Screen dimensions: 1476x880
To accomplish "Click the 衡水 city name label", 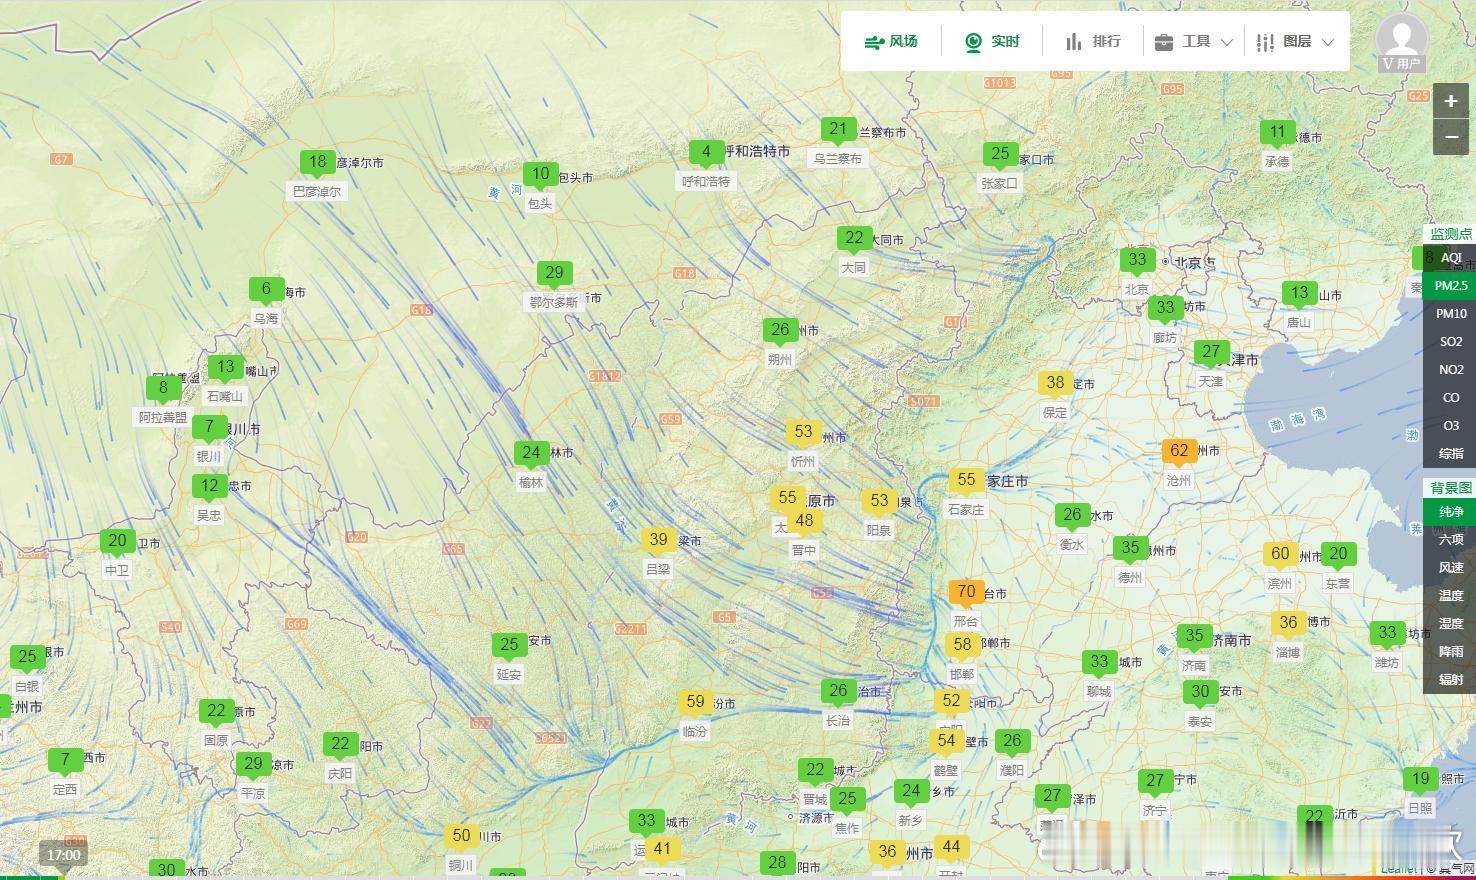I will click(x=1072, y=545).
